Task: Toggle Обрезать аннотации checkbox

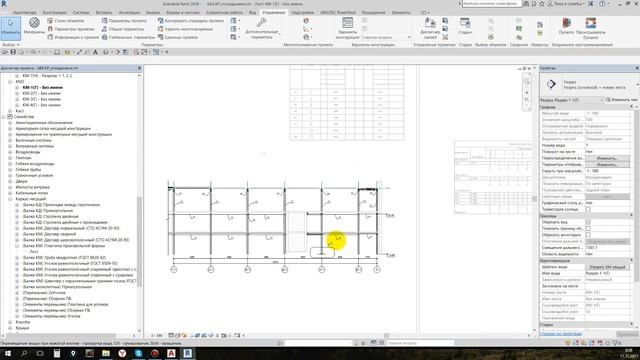Action: [x=588, y=235]
